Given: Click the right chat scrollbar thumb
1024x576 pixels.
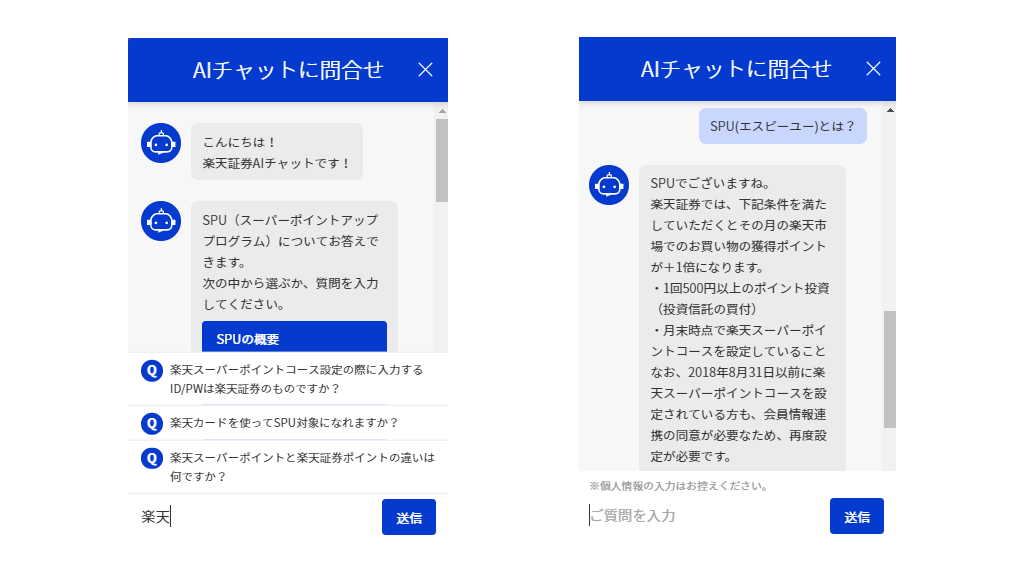Looking at the screenshot, I should (x=890, y=370).
